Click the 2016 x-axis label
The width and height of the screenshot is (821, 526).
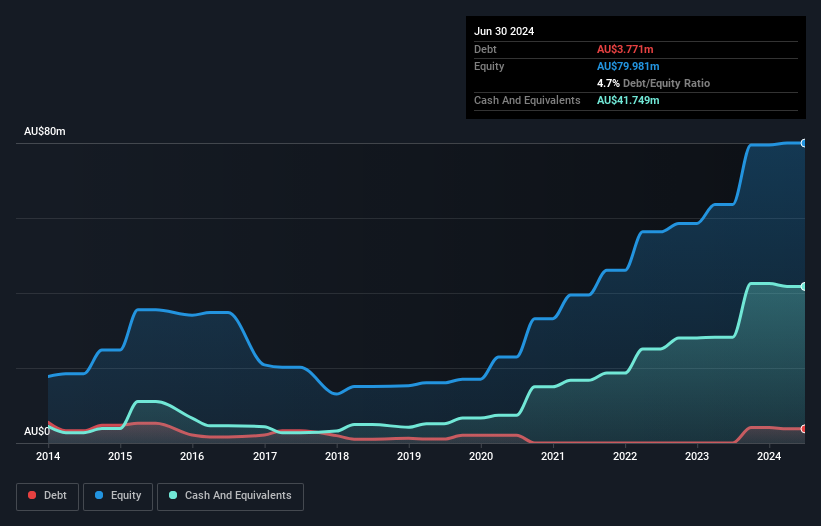coord(192,456)
